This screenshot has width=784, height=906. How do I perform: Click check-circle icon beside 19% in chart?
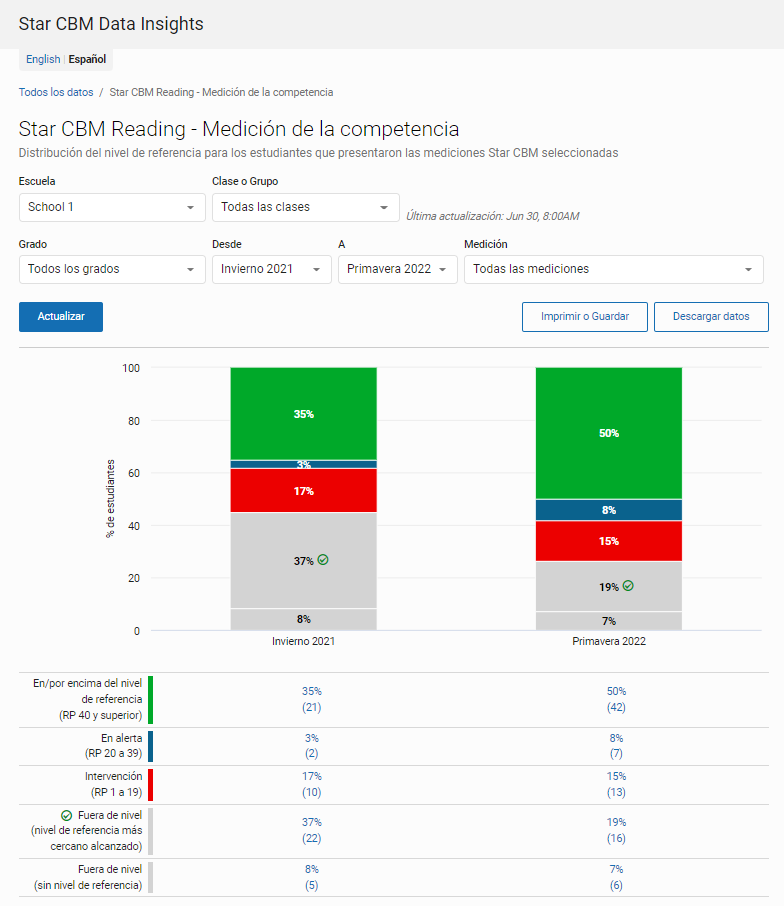coord(628,586)
